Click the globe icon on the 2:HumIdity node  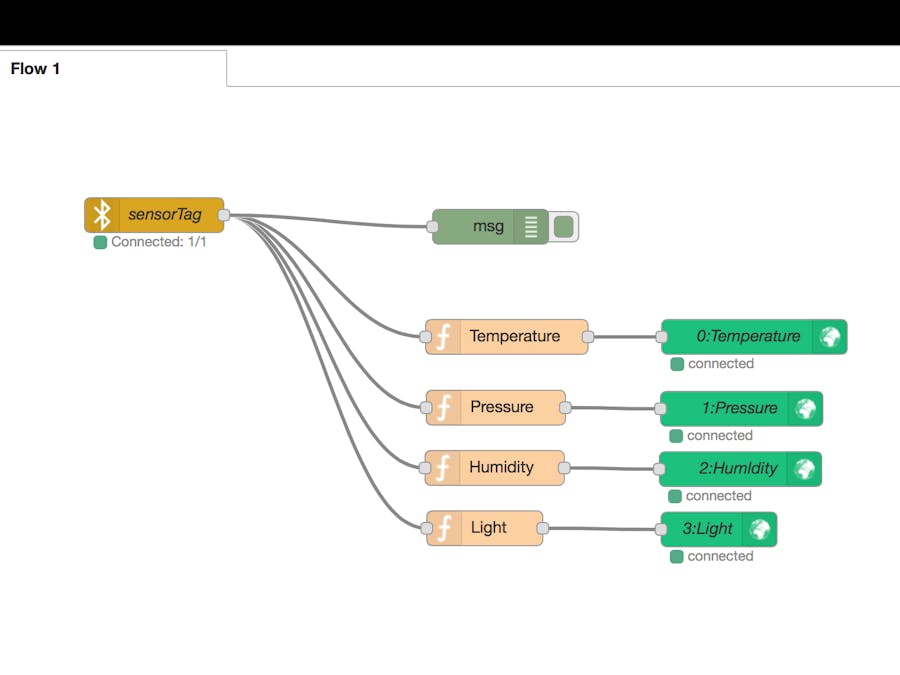click(804, 468)
